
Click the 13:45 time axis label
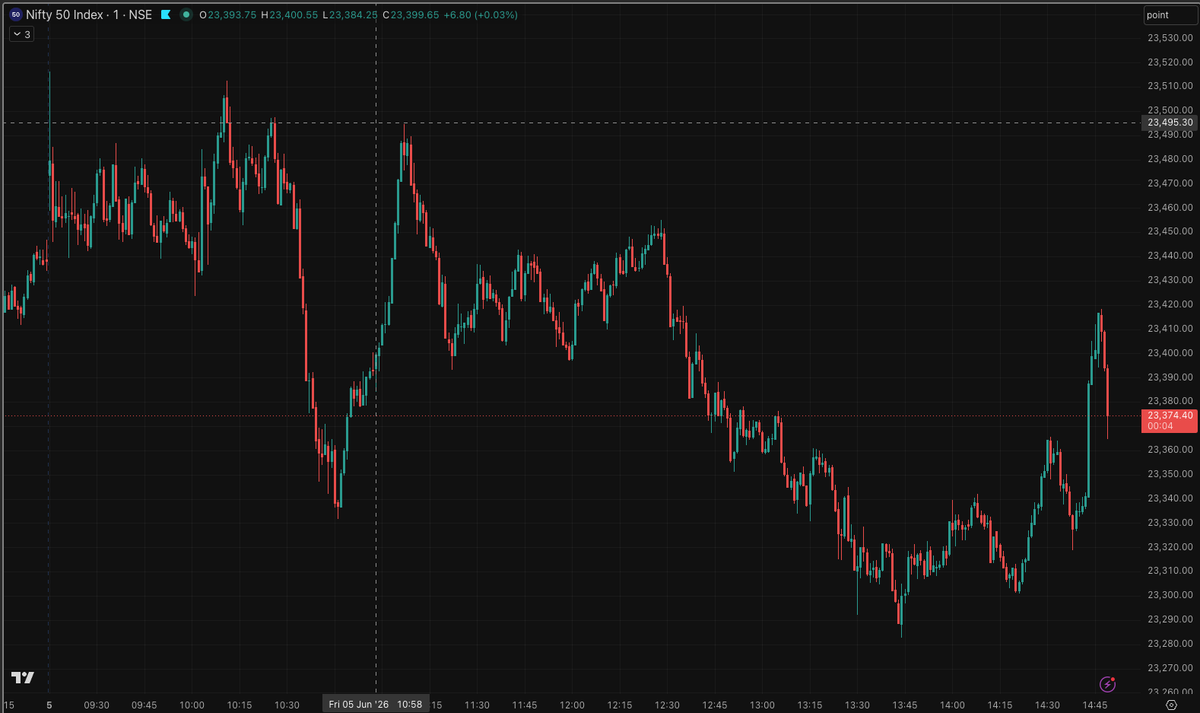point(904,704)
